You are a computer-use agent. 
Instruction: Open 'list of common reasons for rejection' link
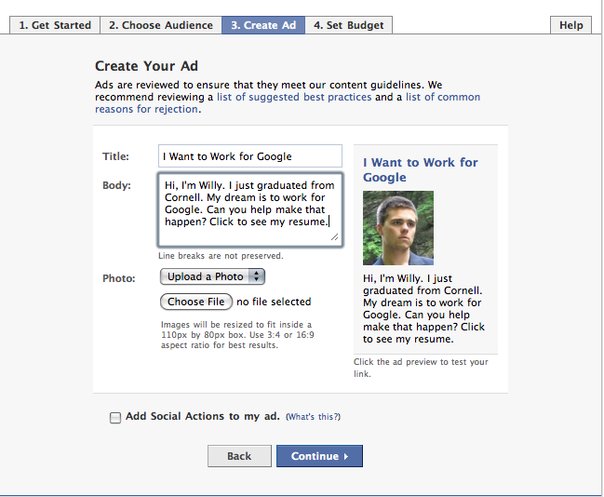287,103
